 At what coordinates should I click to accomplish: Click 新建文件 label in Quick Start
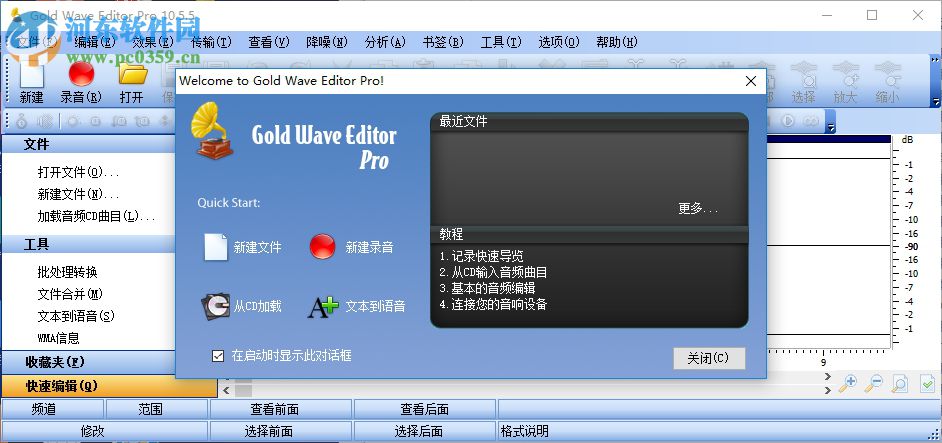257,247
